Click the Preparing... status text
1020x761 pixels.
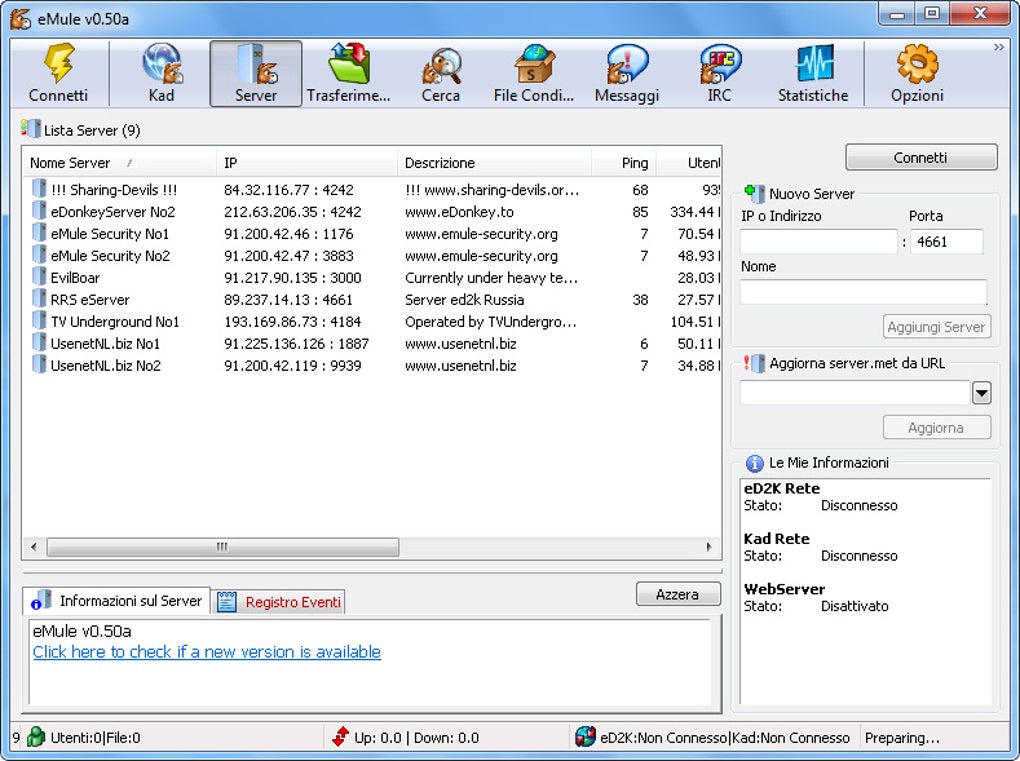click(x=902, y=738)
